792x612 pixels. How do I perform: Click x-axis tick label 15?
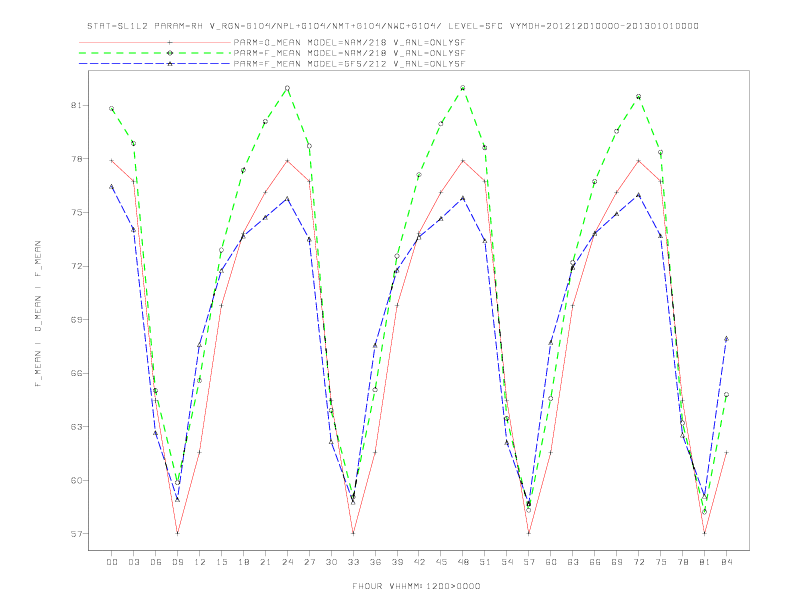[x=222, y=562]
